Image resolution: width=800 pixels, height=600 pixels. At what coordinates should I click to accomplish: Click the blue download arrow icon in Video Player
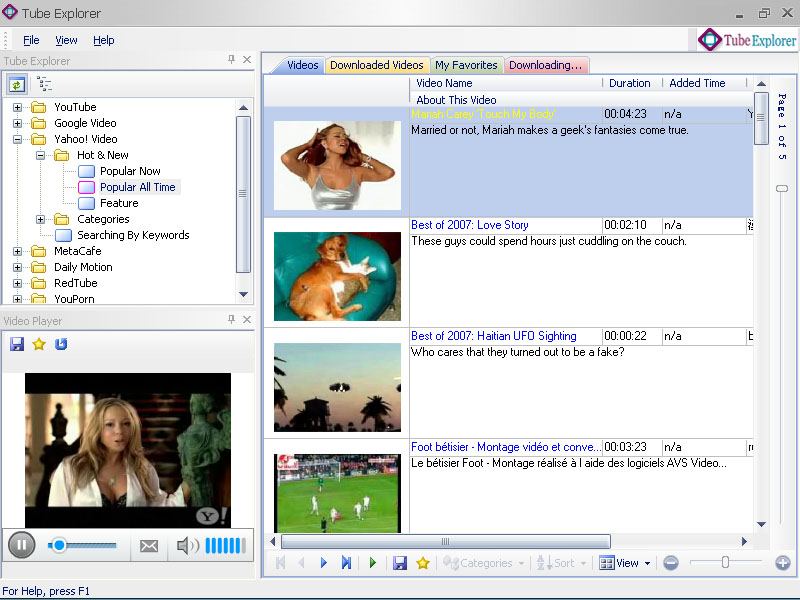tap(61, 344)
